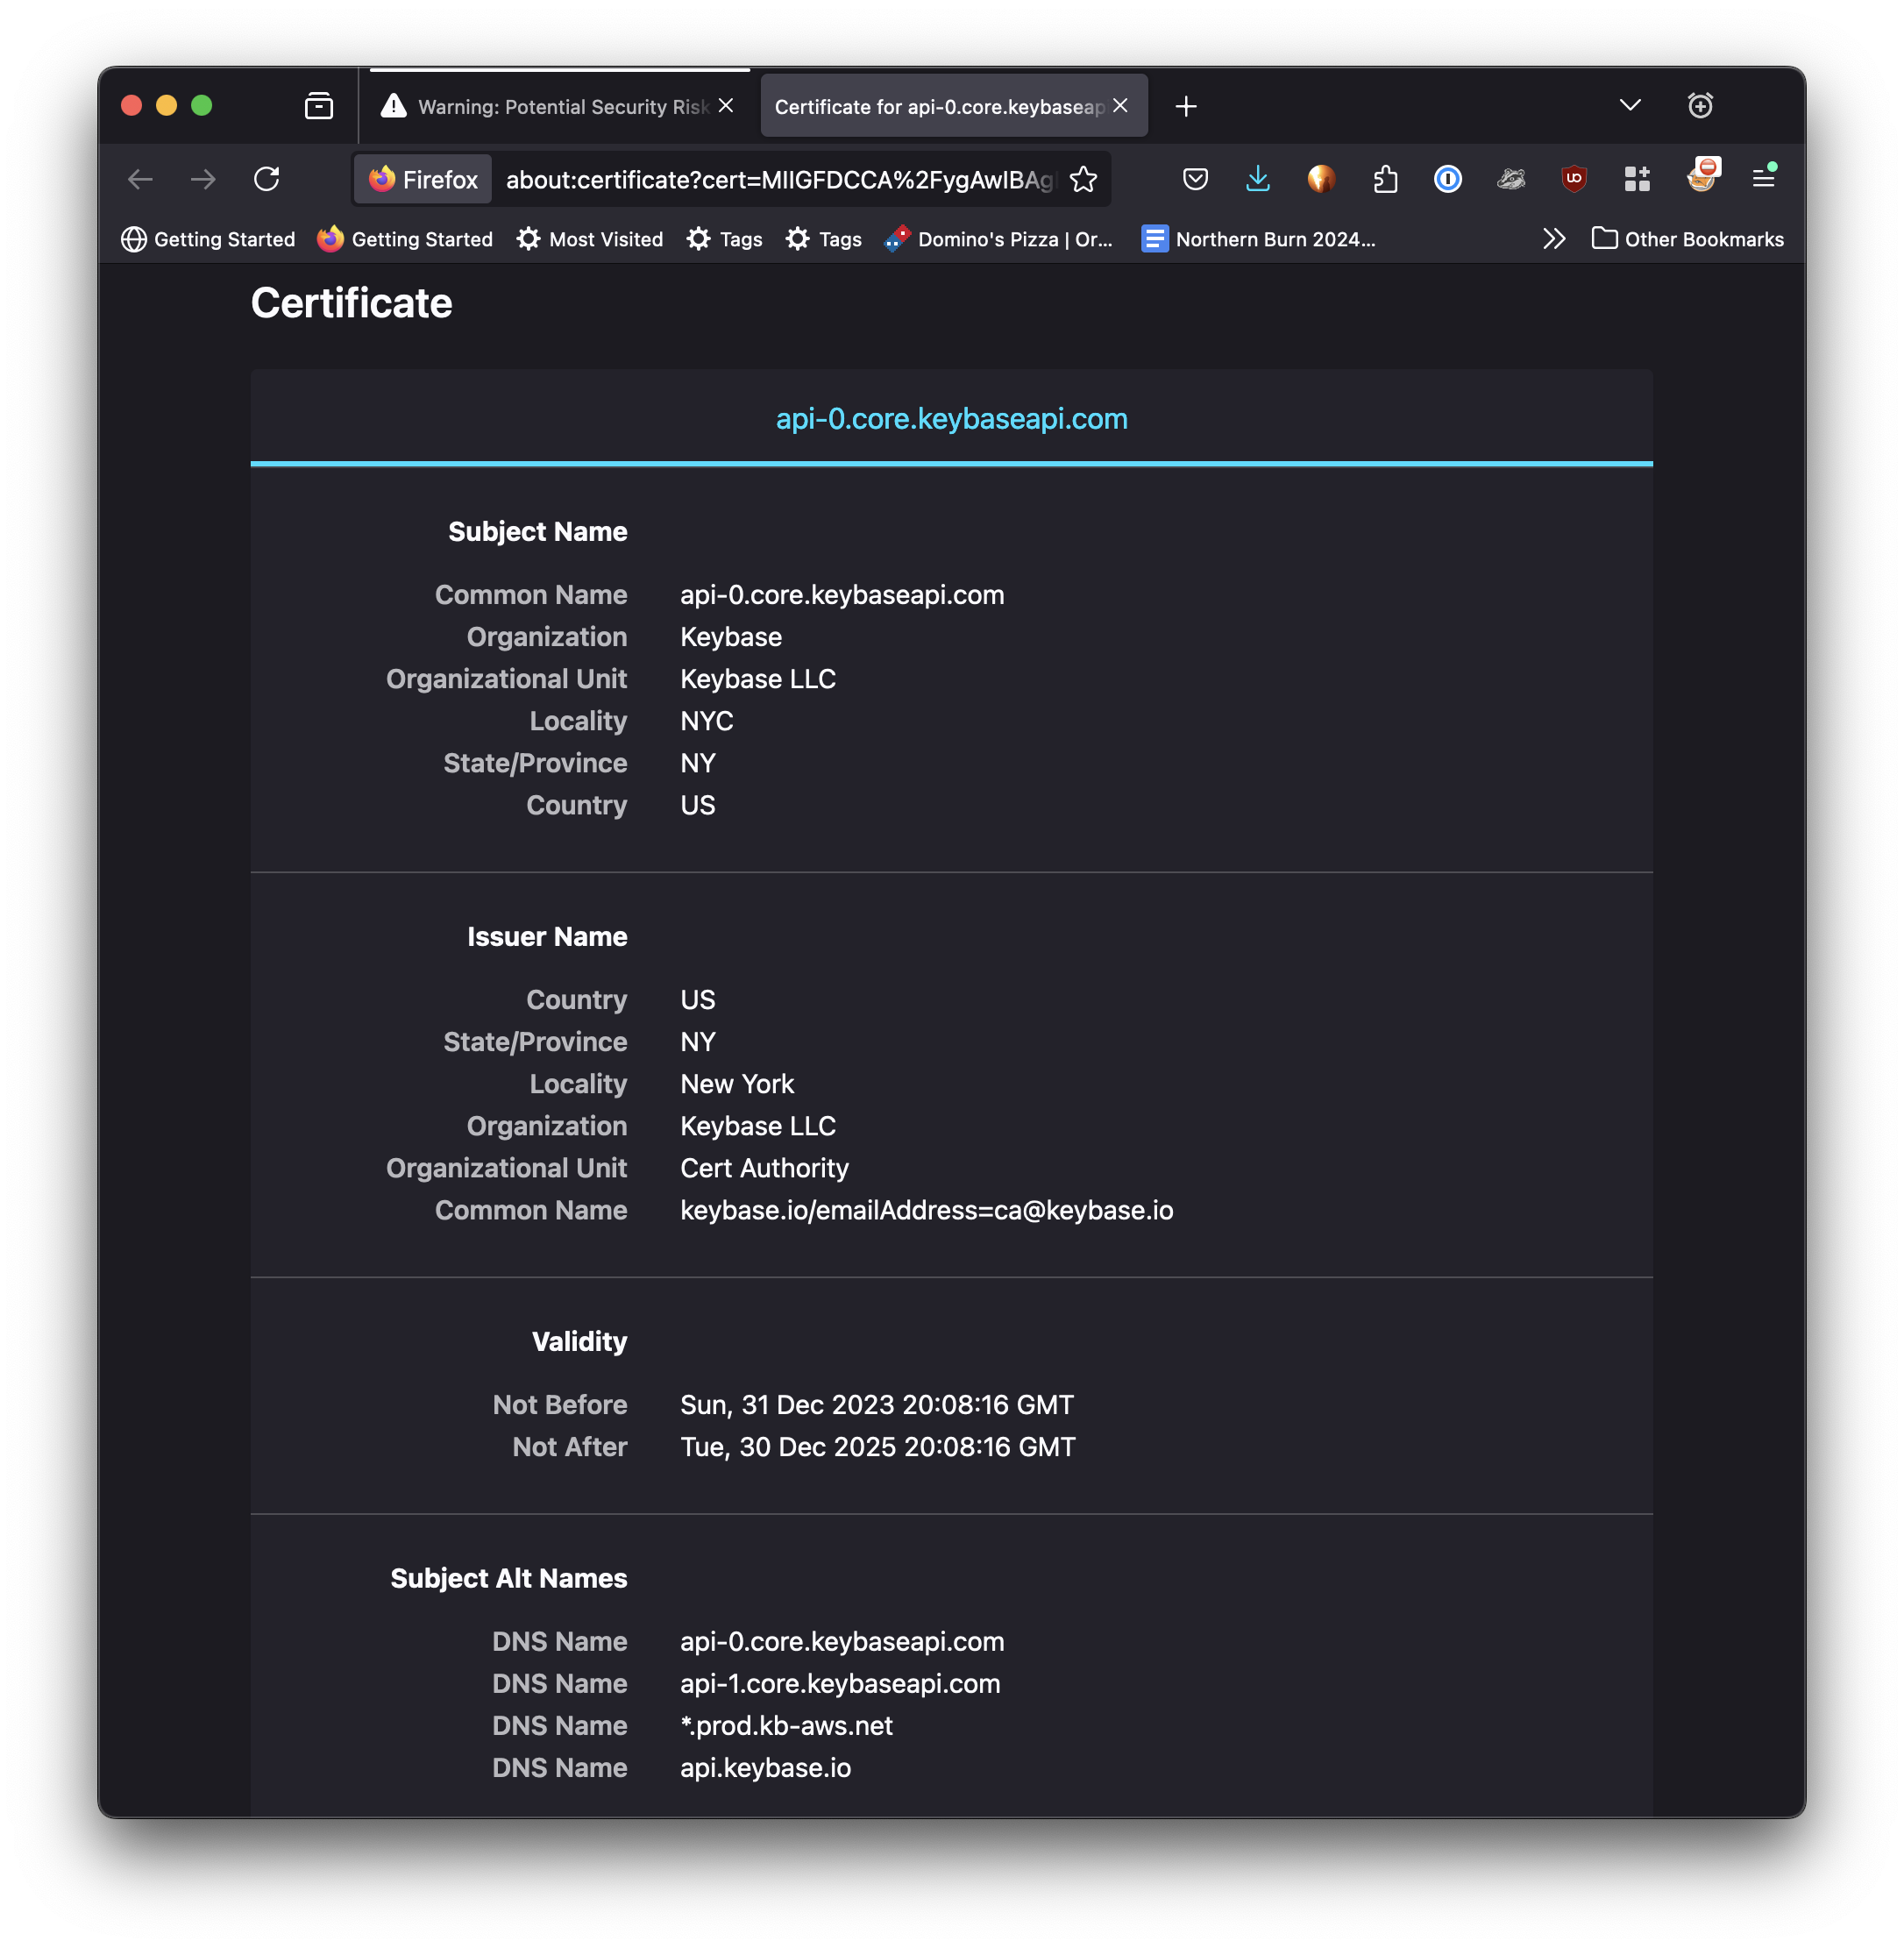Open the Most Visited bookmark folder
Viewport: 1904px width, 1948px height.
pos(590,239)
